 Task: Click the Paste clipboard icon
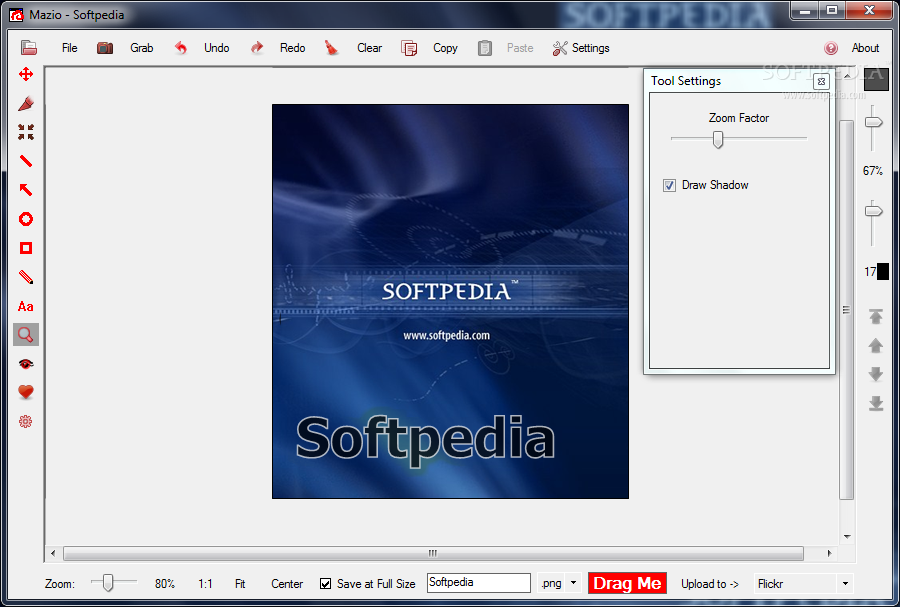484,48
